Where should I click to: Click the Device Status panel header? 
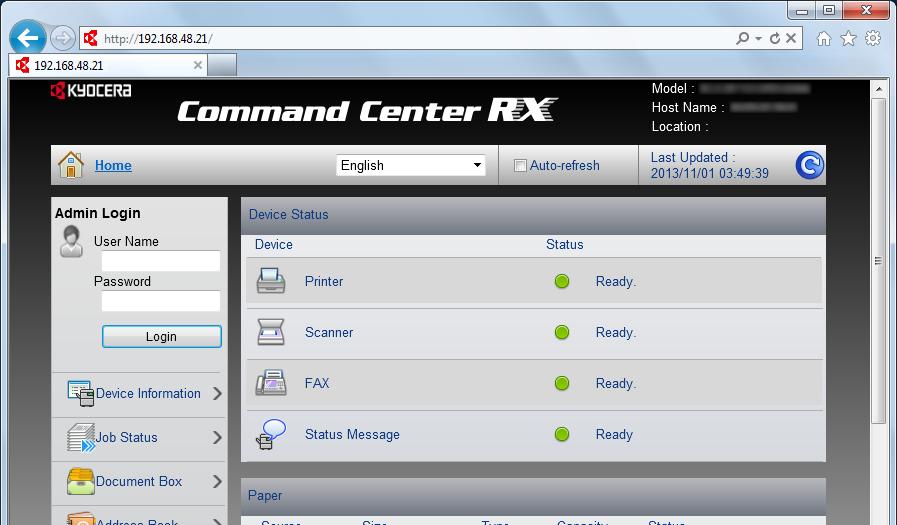point(533,215)
